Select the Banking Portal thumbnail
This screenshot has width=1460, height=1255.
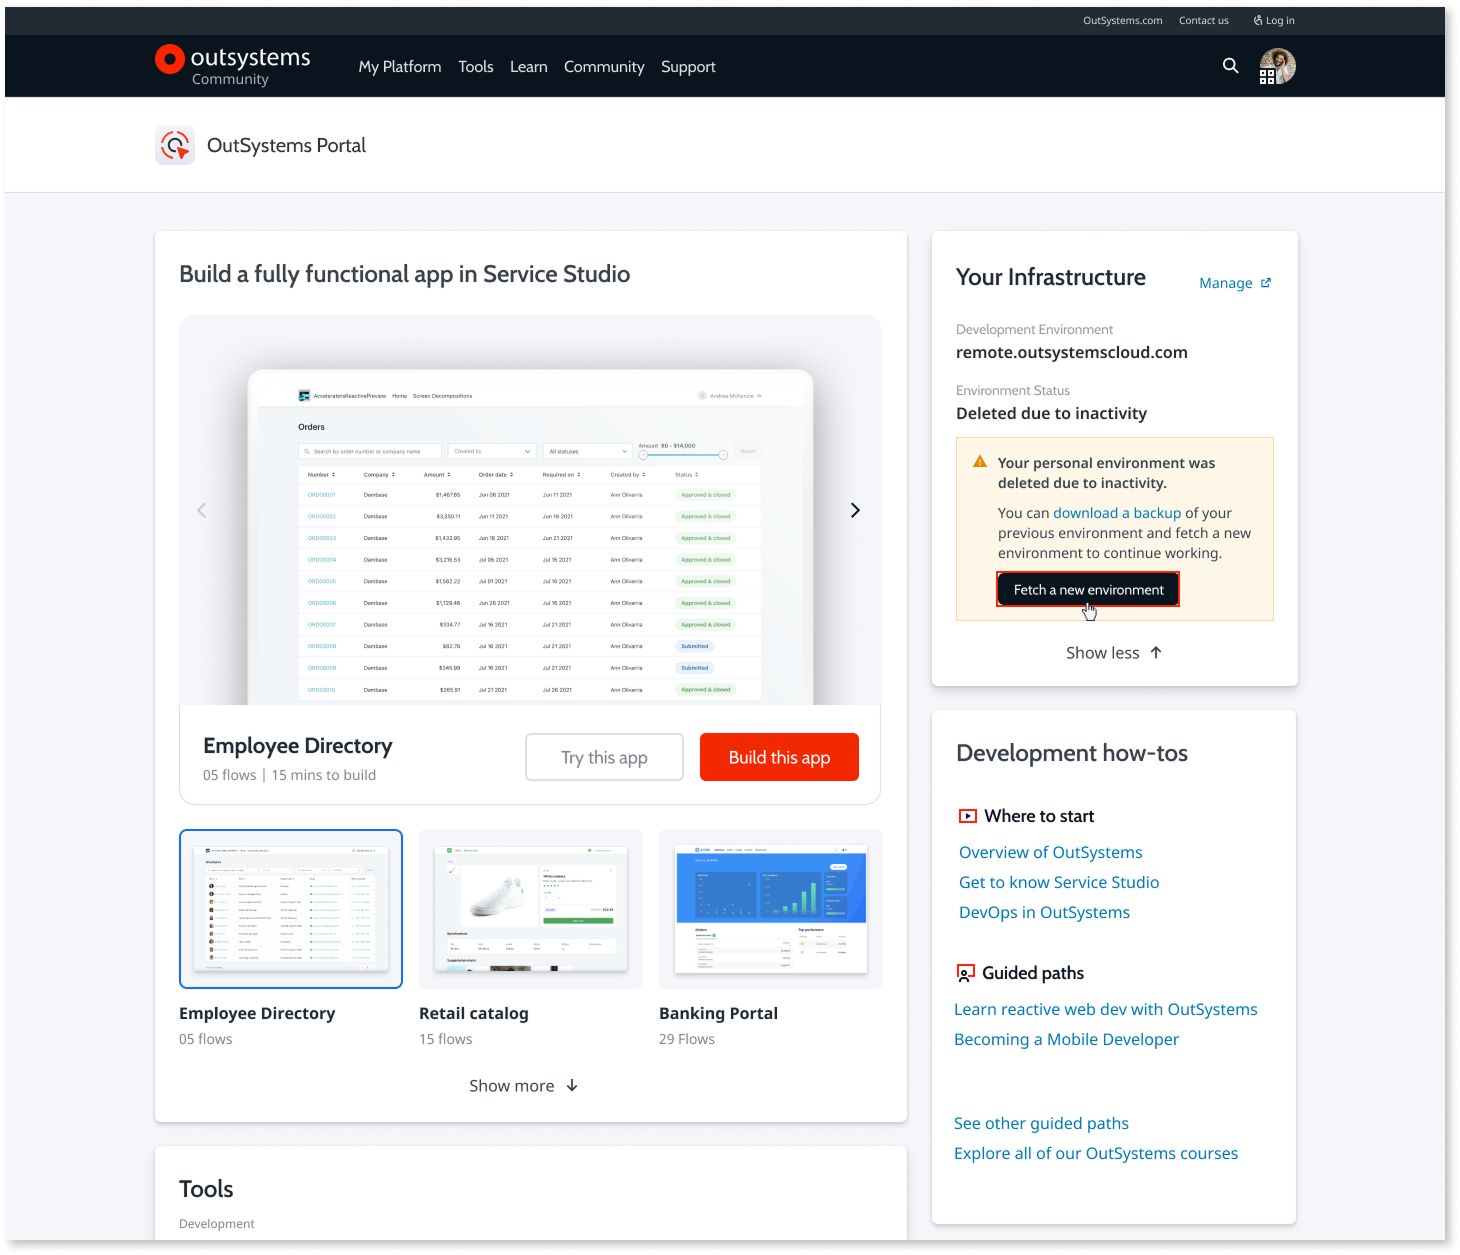[771, 909]
